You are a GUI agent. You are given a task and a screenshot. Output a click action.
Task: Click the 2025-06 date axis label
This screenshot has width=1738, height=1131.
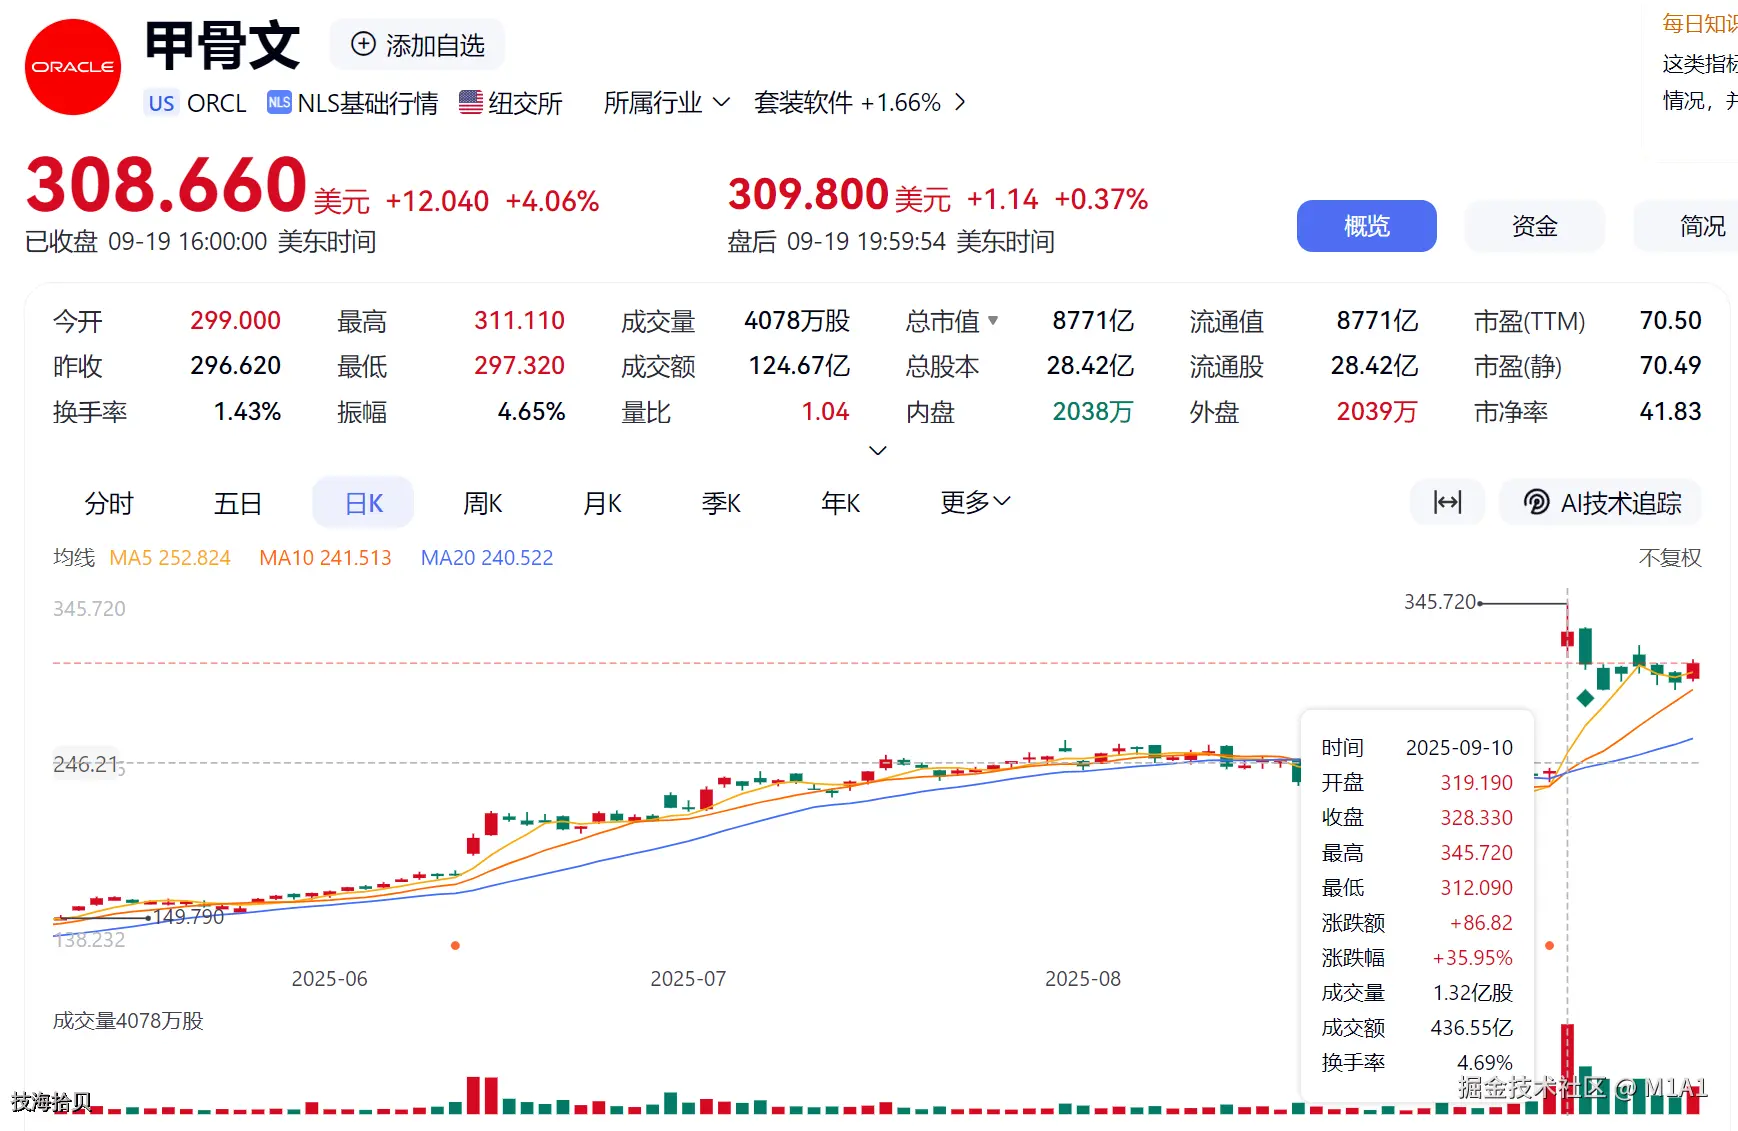pyautogui.click(x=329, y=979)
